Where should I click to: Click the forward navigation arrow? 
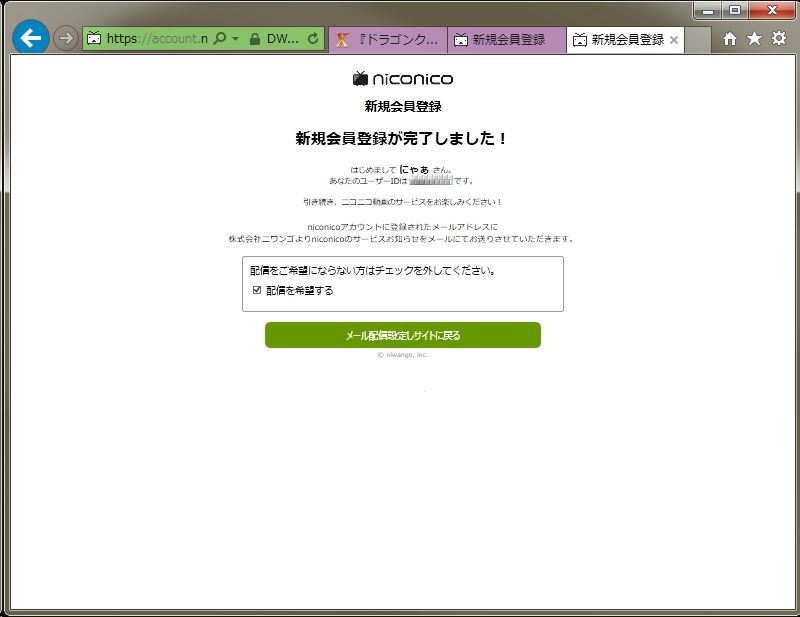pos(66,38)
